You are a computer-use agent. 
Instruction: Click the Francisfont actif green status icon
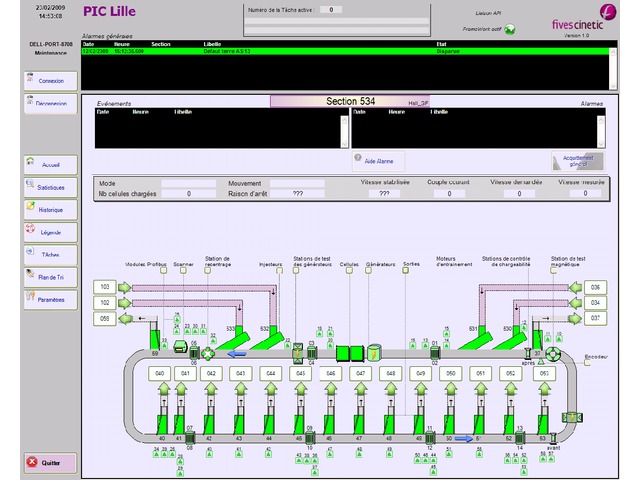point(510,29)
